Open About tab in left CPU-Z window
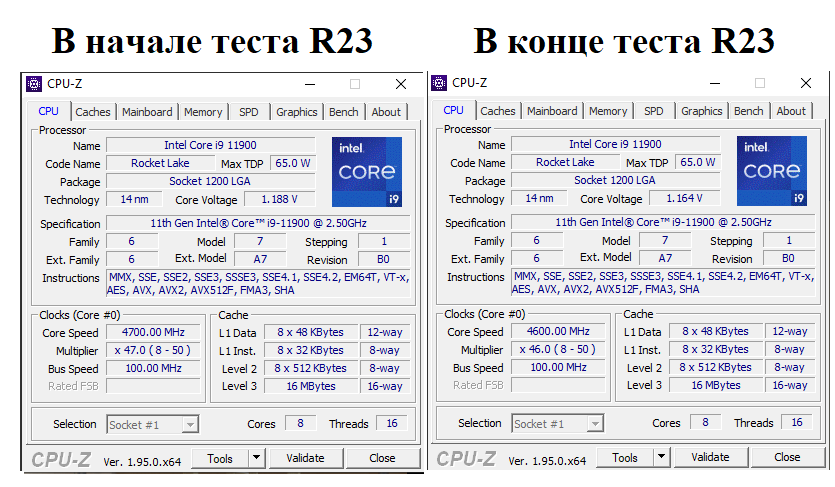This screenshot has height=487, width=835. [x=386, y=112]
